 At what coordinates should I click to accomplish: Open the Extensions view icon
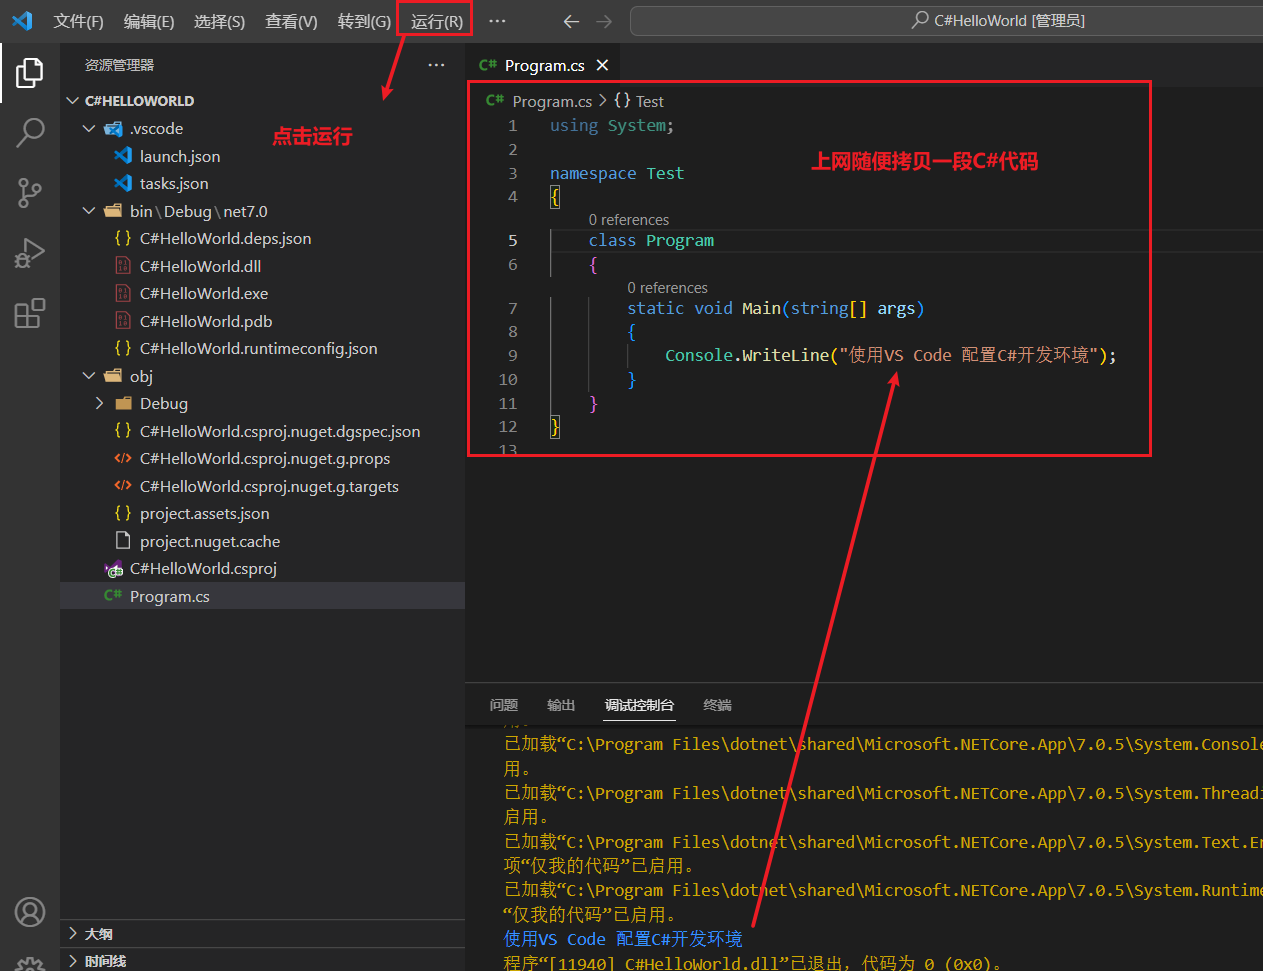(x=30, y=313)
